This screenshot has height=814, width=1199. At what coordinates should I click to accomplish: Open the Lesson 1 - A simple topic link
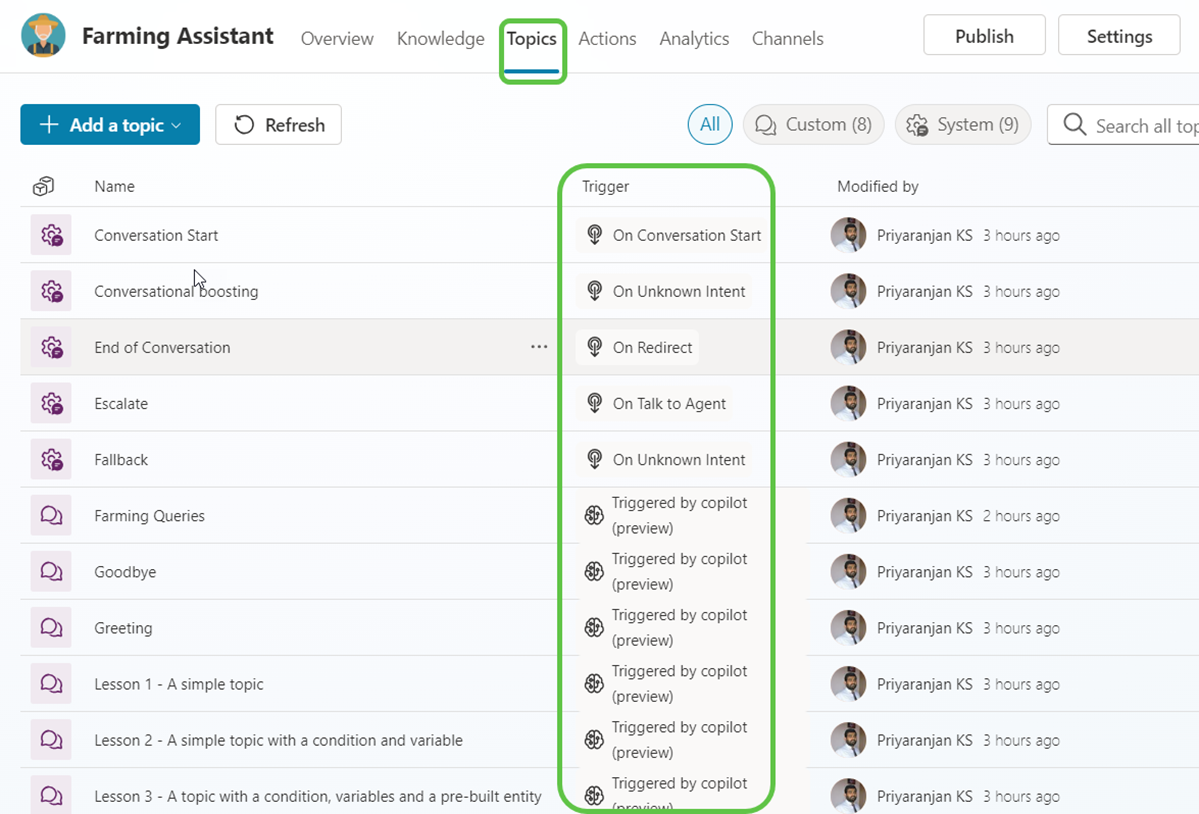(179, 684)
